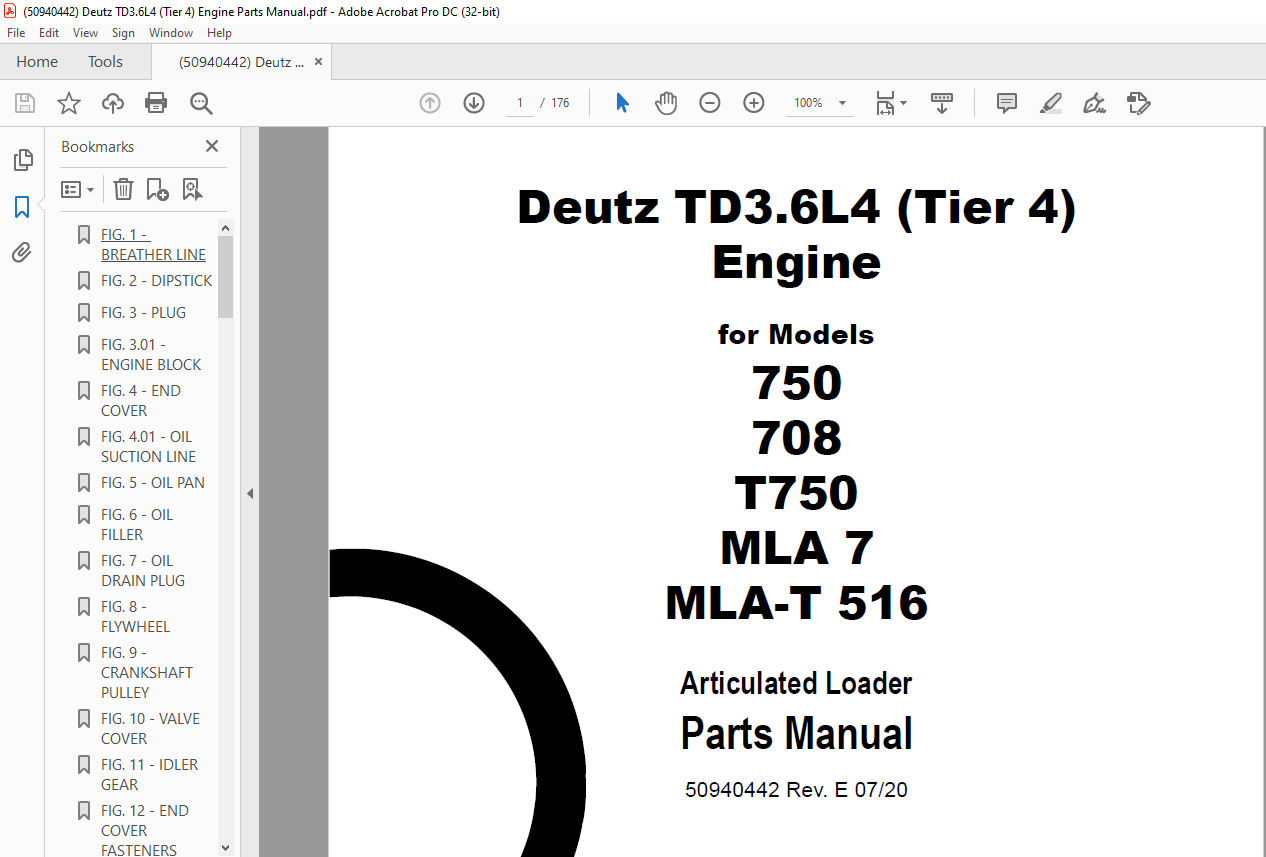
Task: Open bookmark FIG. 4 - END COVER
Action: (141, 401)
